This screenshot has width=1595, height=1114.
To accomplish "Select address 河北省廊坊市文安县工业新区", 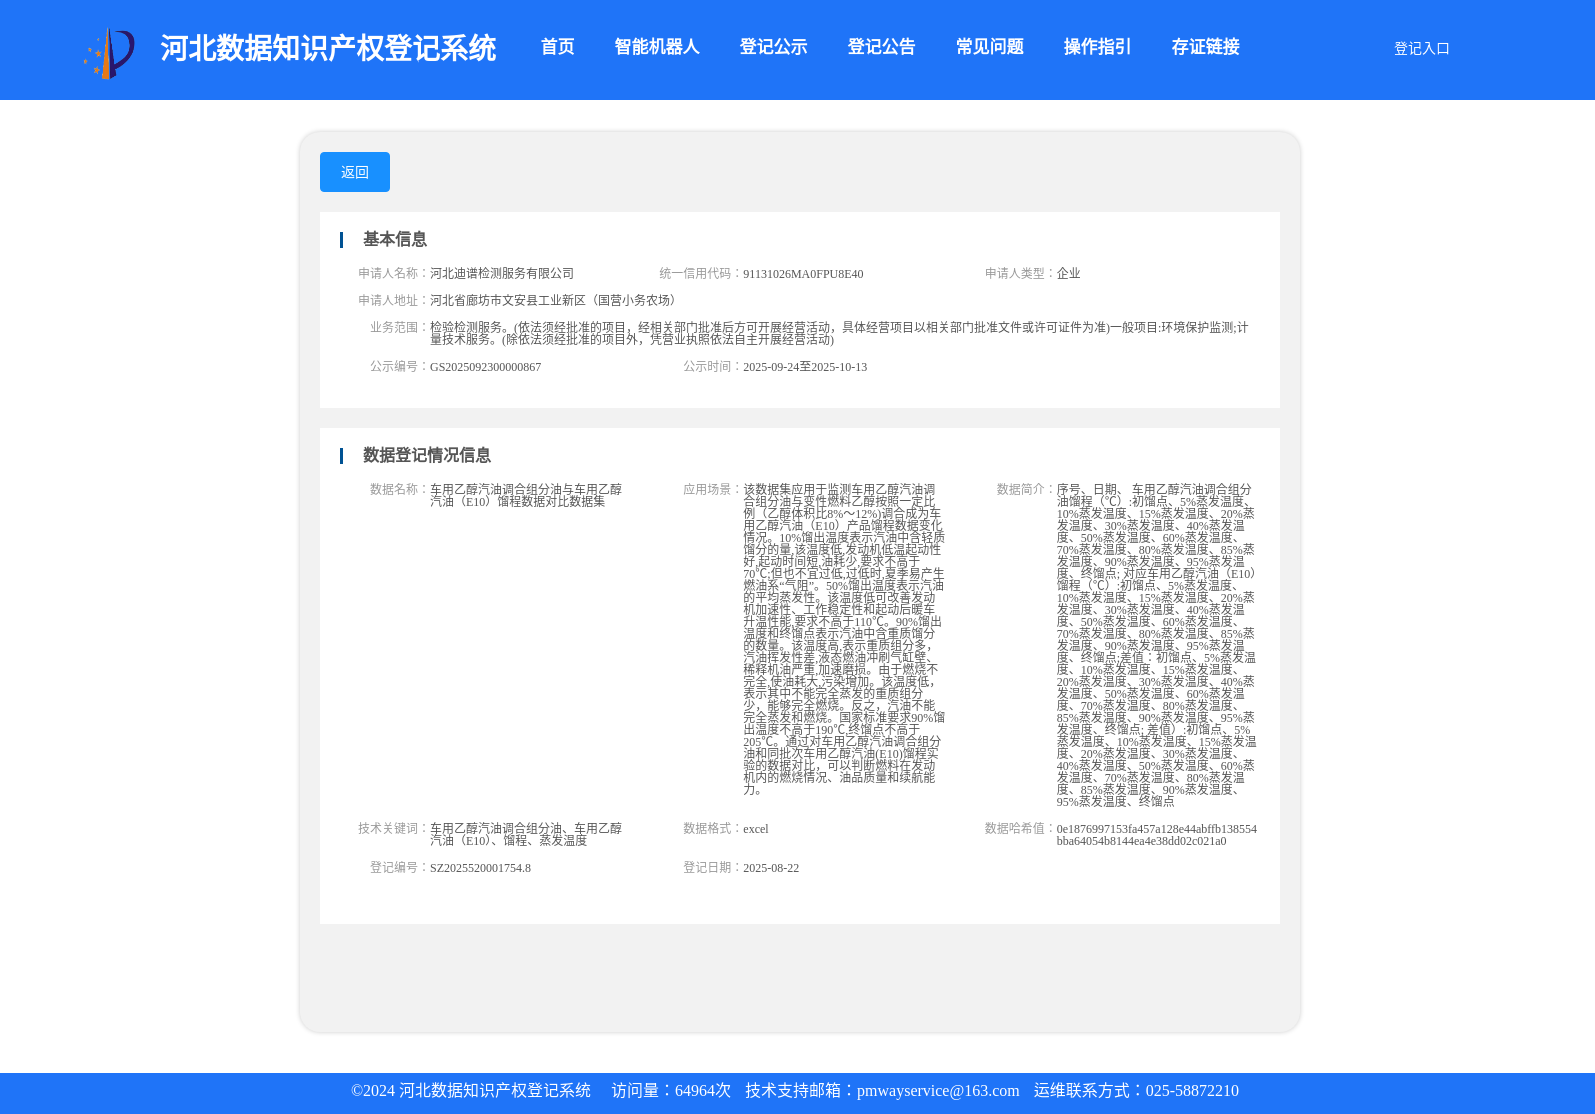I will click(x=555, y=301).
